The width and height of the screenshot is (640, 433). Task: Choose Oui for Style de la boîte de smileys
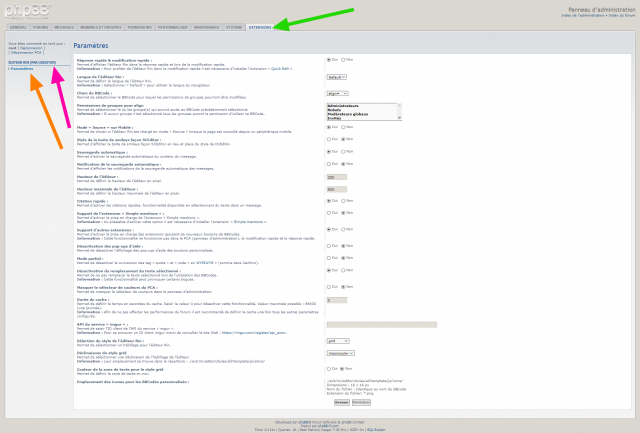329,139
